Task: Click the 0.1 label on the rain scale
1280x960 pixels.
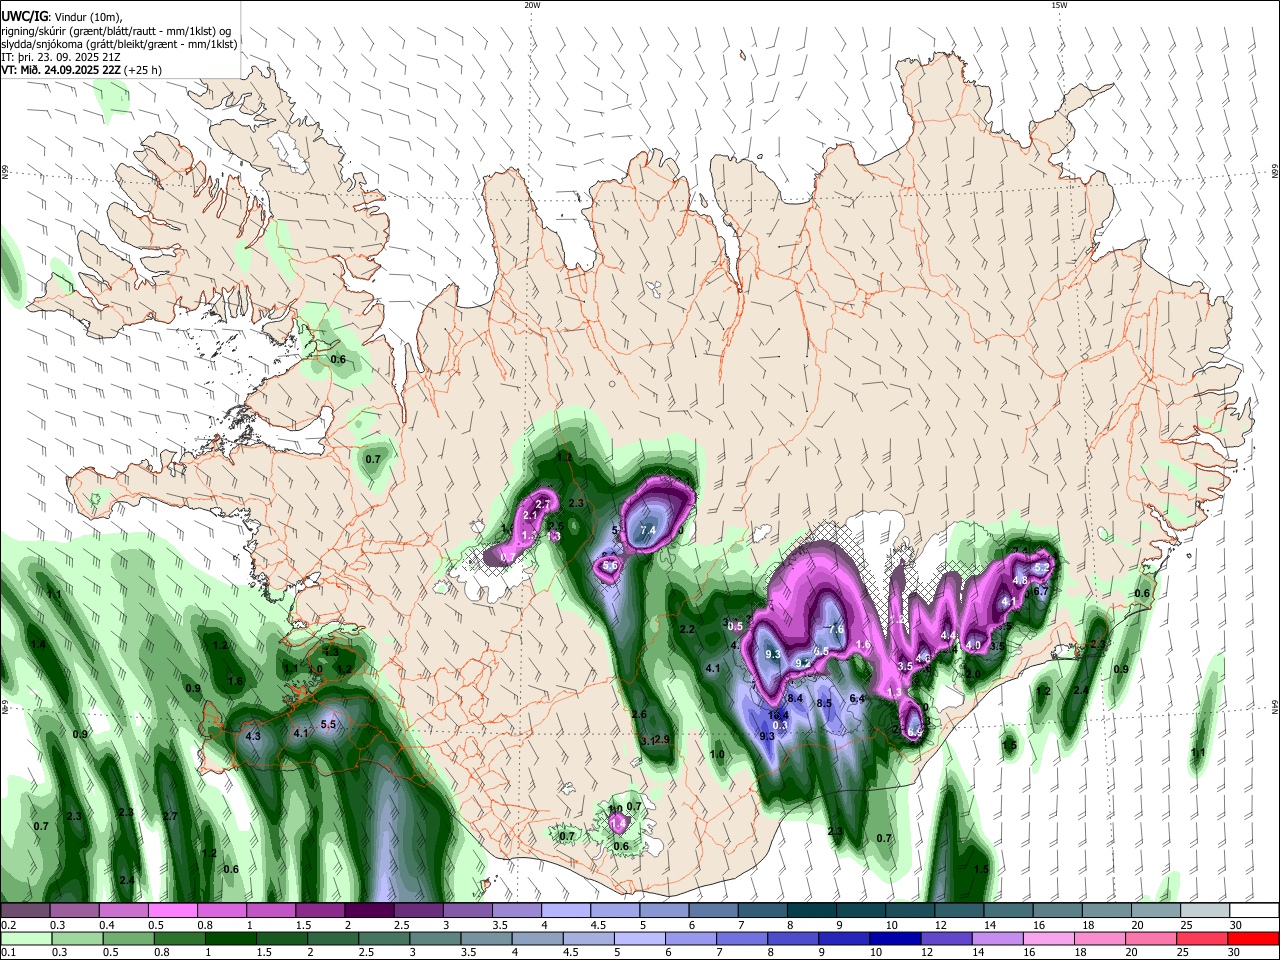Action: coord(7,953)
